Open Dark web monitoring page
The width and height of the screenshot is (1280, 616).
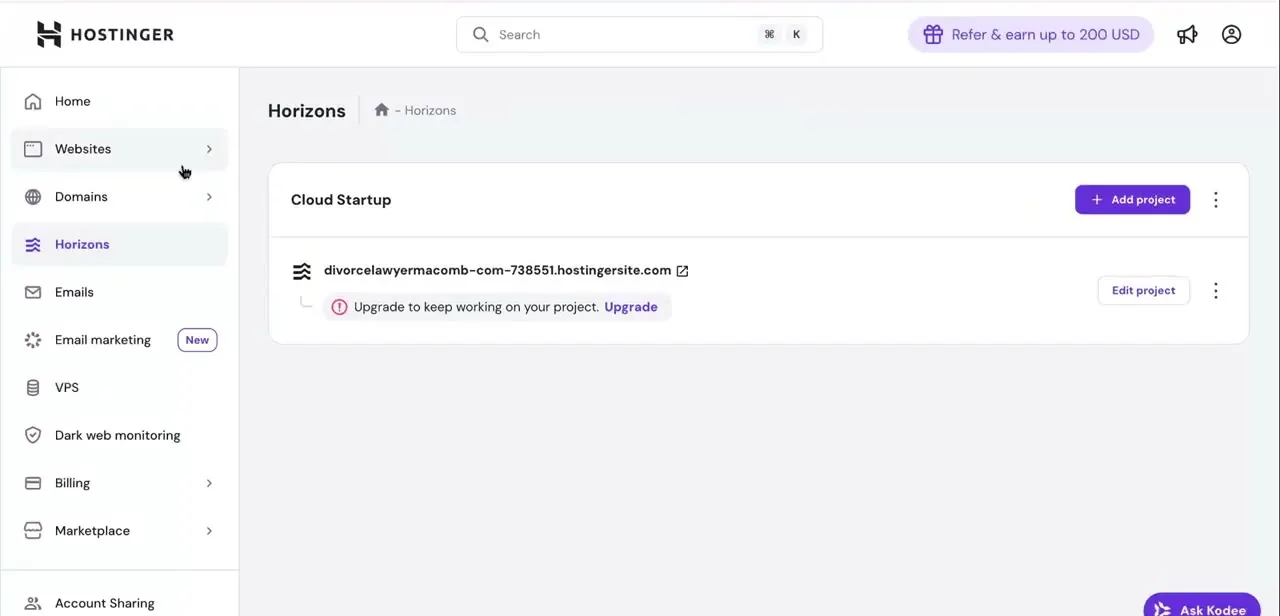(x=119, y=435)
